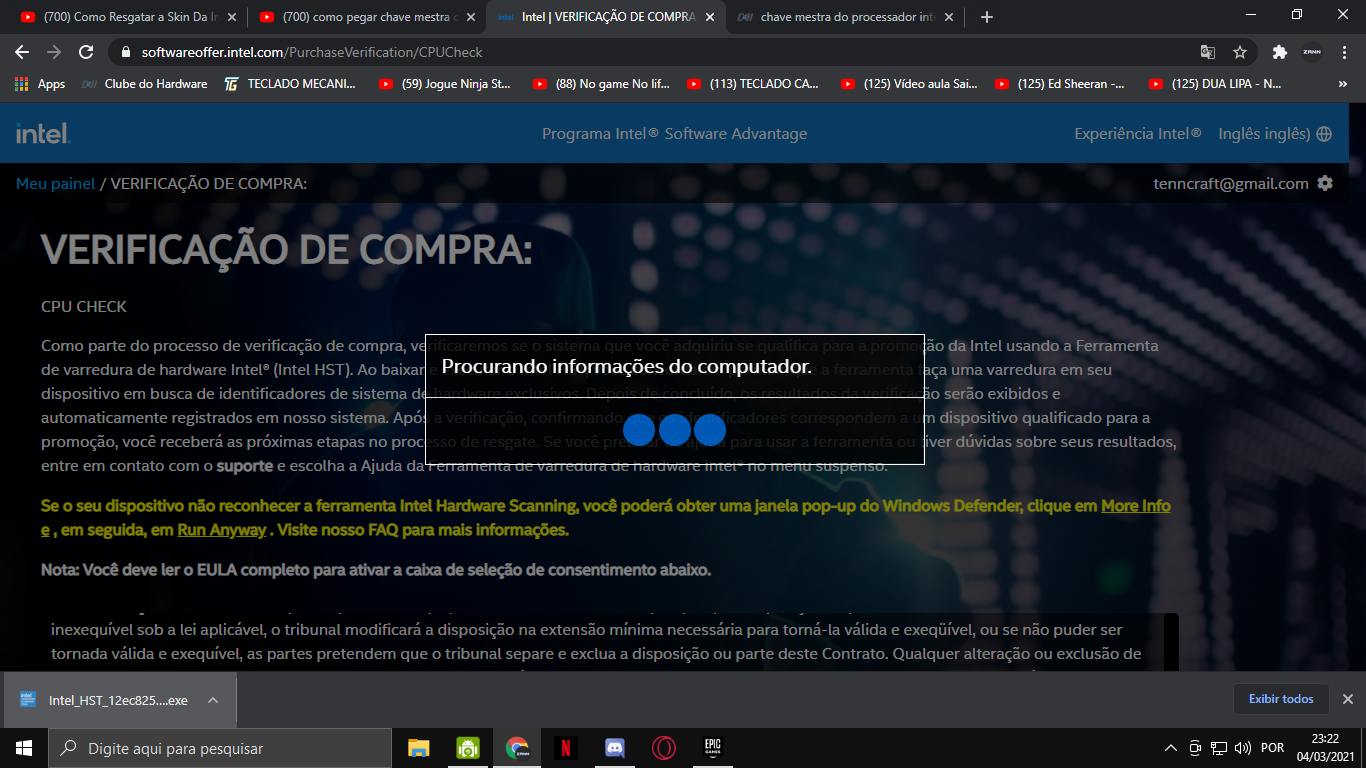
Task: Open Google Translate page icon
Action: point(1208,52)
